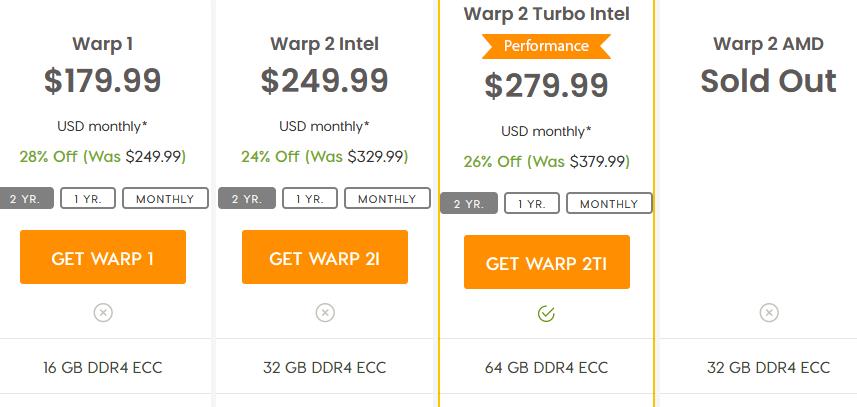Viewport: 857px width, 407px height.
Task: Click the X circle icon under Warp 1
Action: pyautogui.click(x=103, y=313)
